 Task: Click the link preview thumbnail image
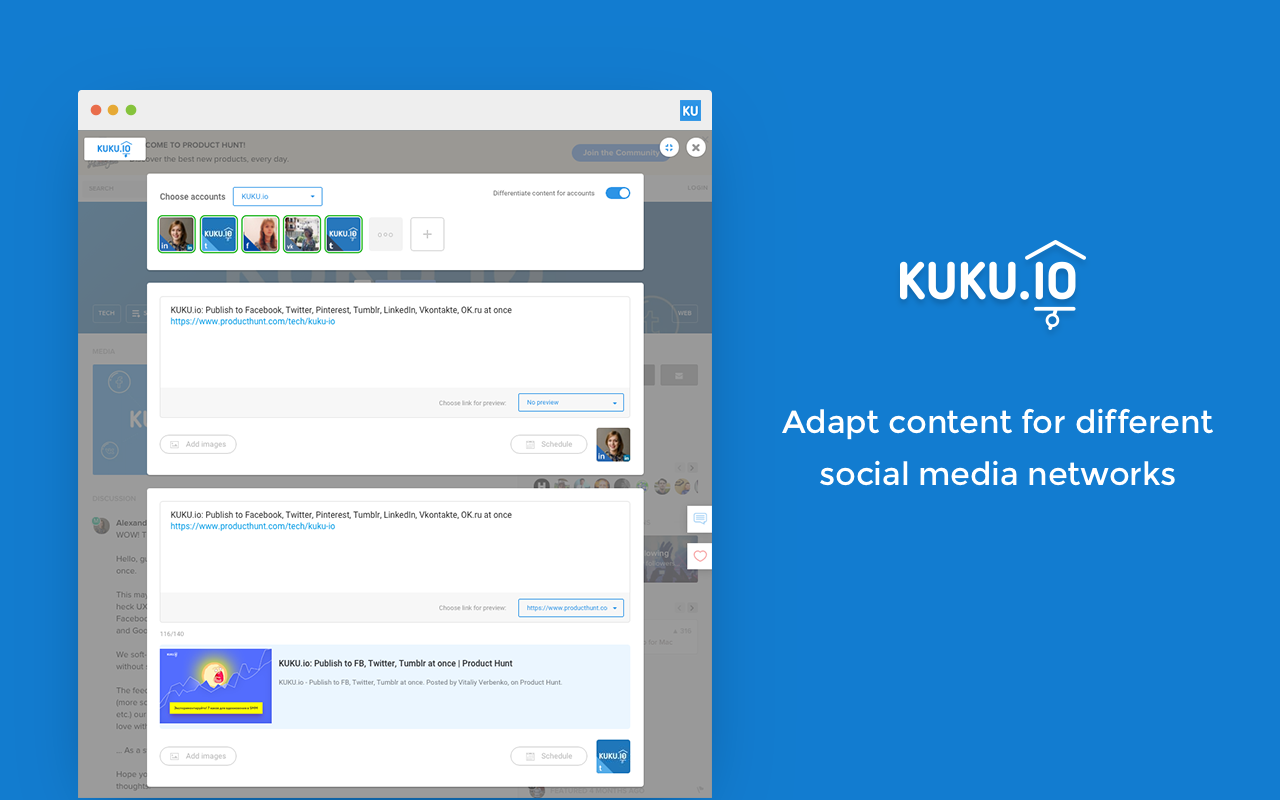coord(216,686)
